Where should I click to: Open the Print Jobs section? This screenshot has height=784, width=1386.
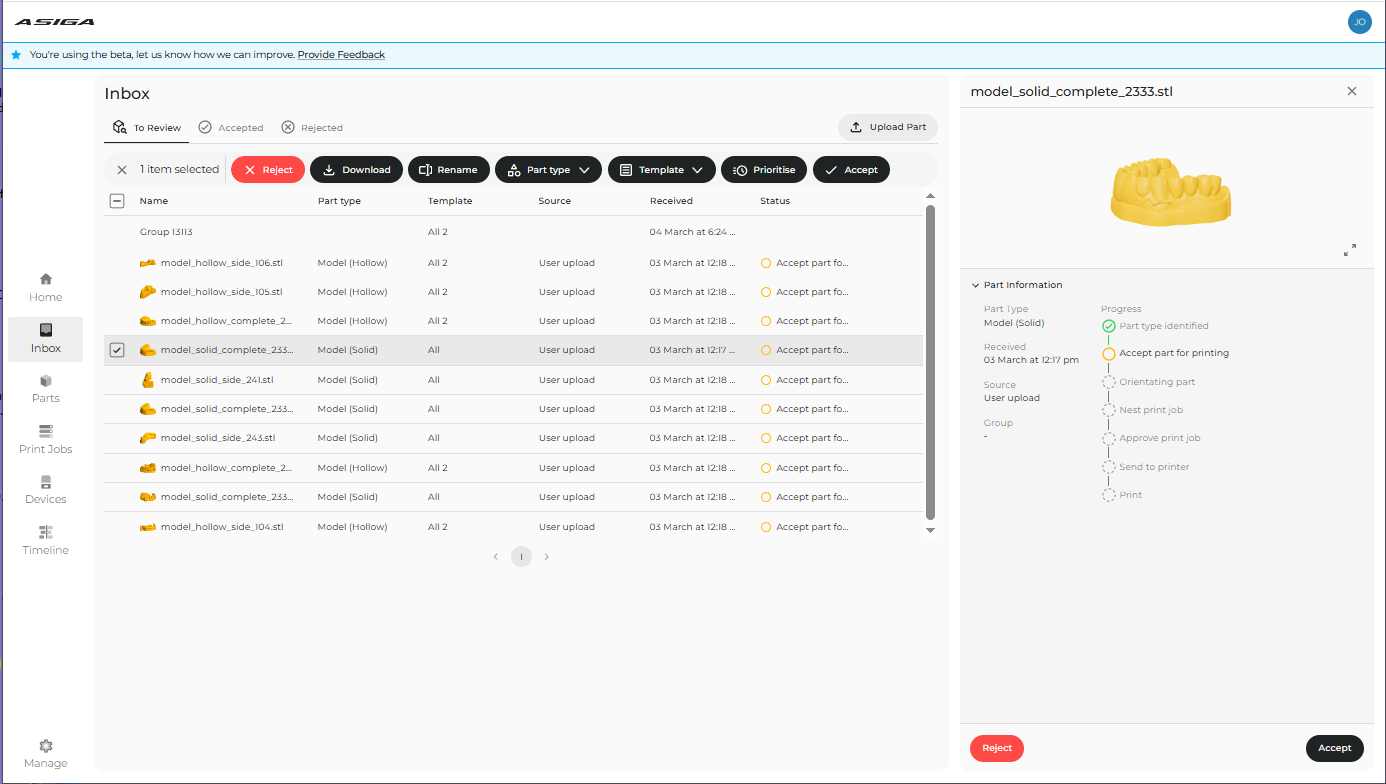tap(45, 439)
